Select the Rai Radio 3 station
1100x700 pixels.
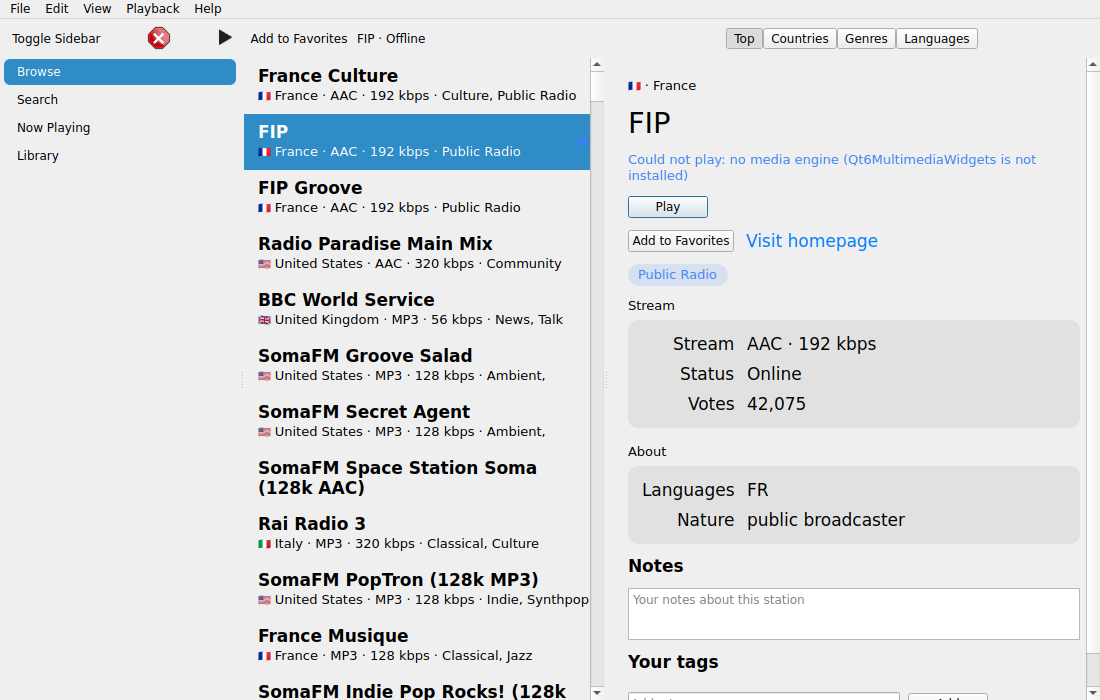point(417,534)
